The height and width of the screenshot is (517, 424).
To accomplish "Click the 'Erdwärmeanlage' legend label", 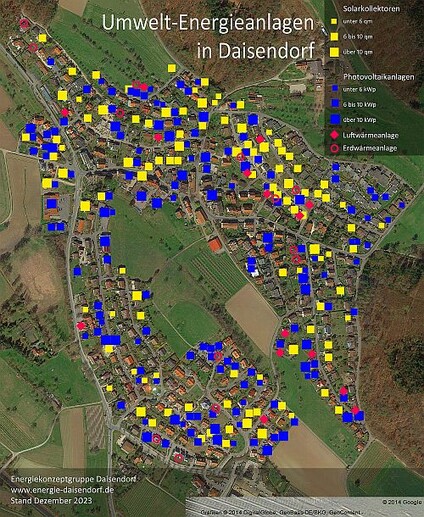I will [370, 148].
